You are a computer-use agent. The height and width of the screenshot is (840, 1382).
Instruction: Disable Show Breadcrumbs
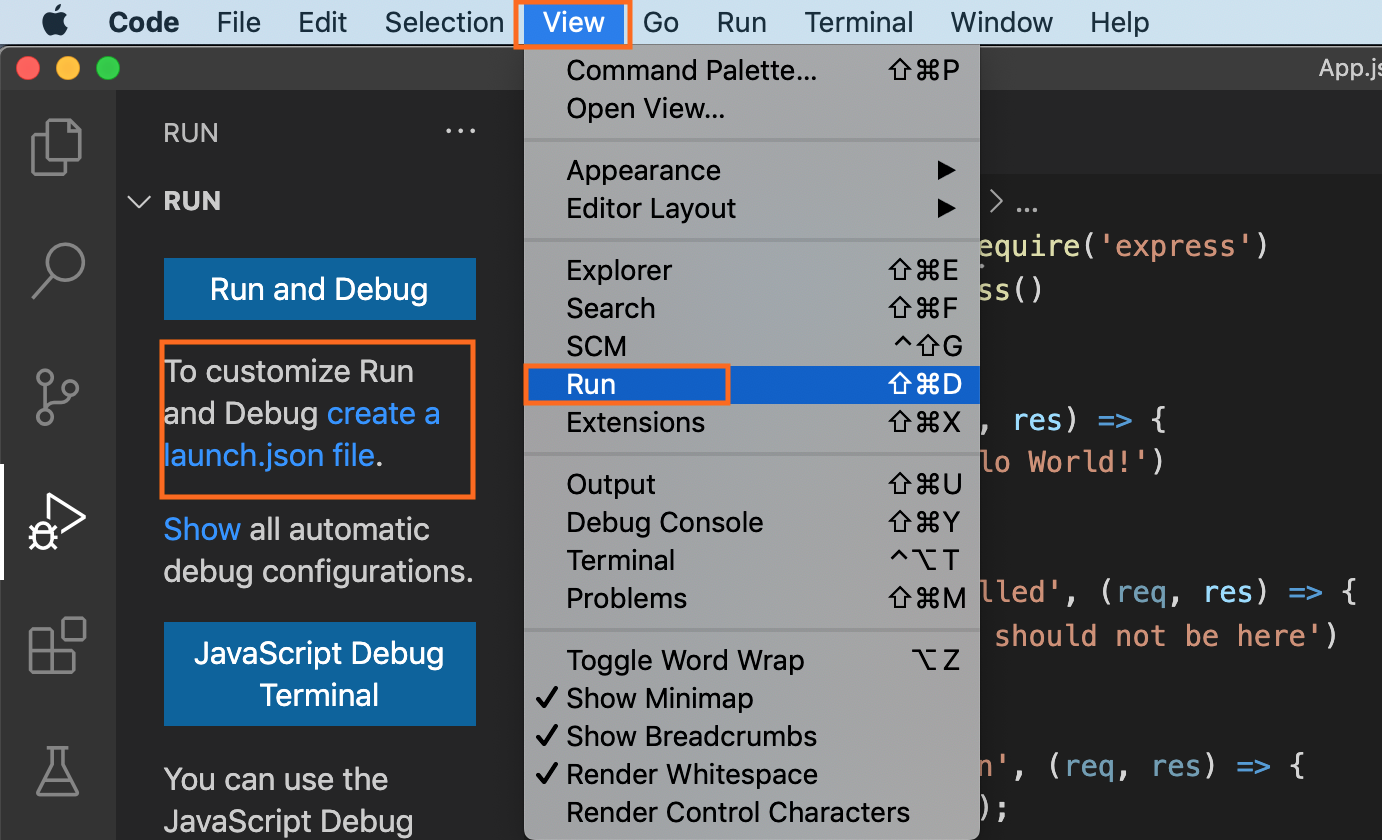tap(690, 736)
